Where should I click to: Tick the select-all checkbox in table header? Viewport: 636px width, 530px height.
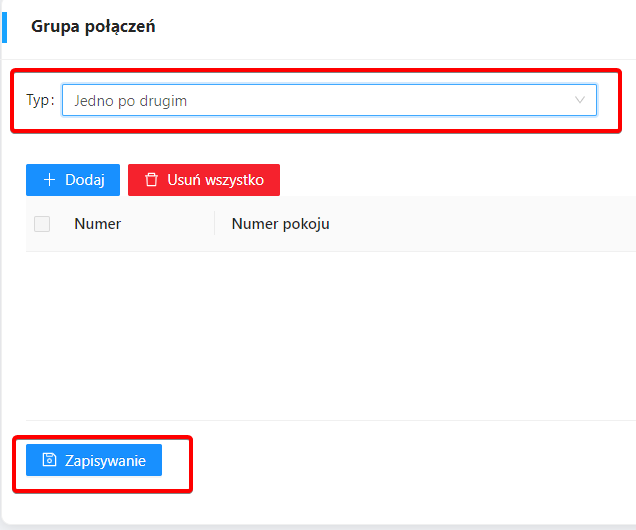[x=42, y=224]
